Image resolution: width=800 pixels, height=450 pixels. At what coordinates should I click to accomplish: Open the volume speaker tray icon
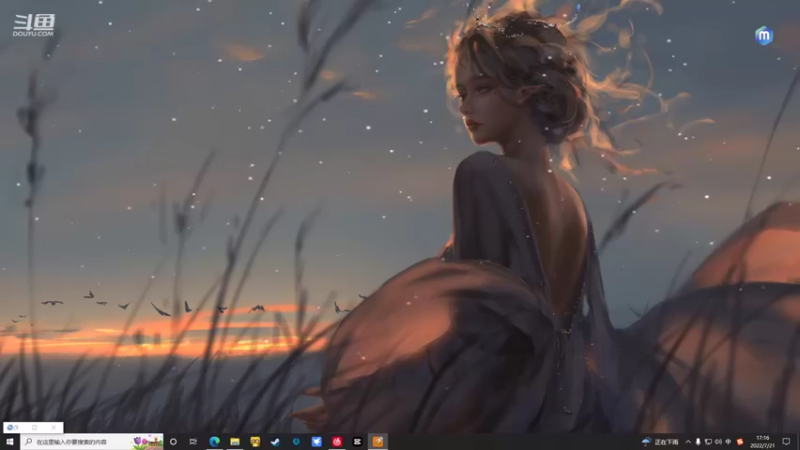point(718,442)
